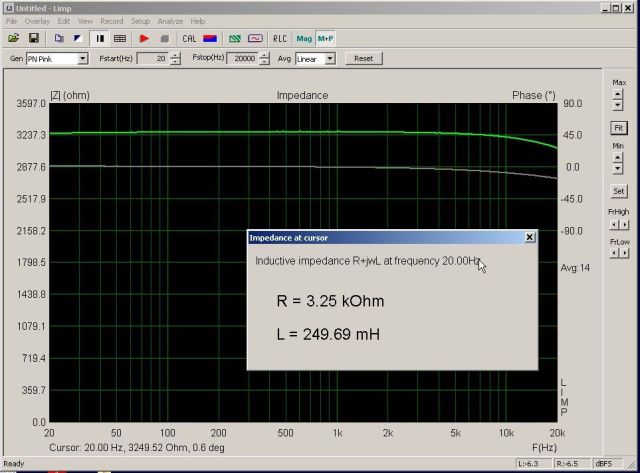
Task: Save measurement with the floppy disk icon
Action: coord(33,38)
